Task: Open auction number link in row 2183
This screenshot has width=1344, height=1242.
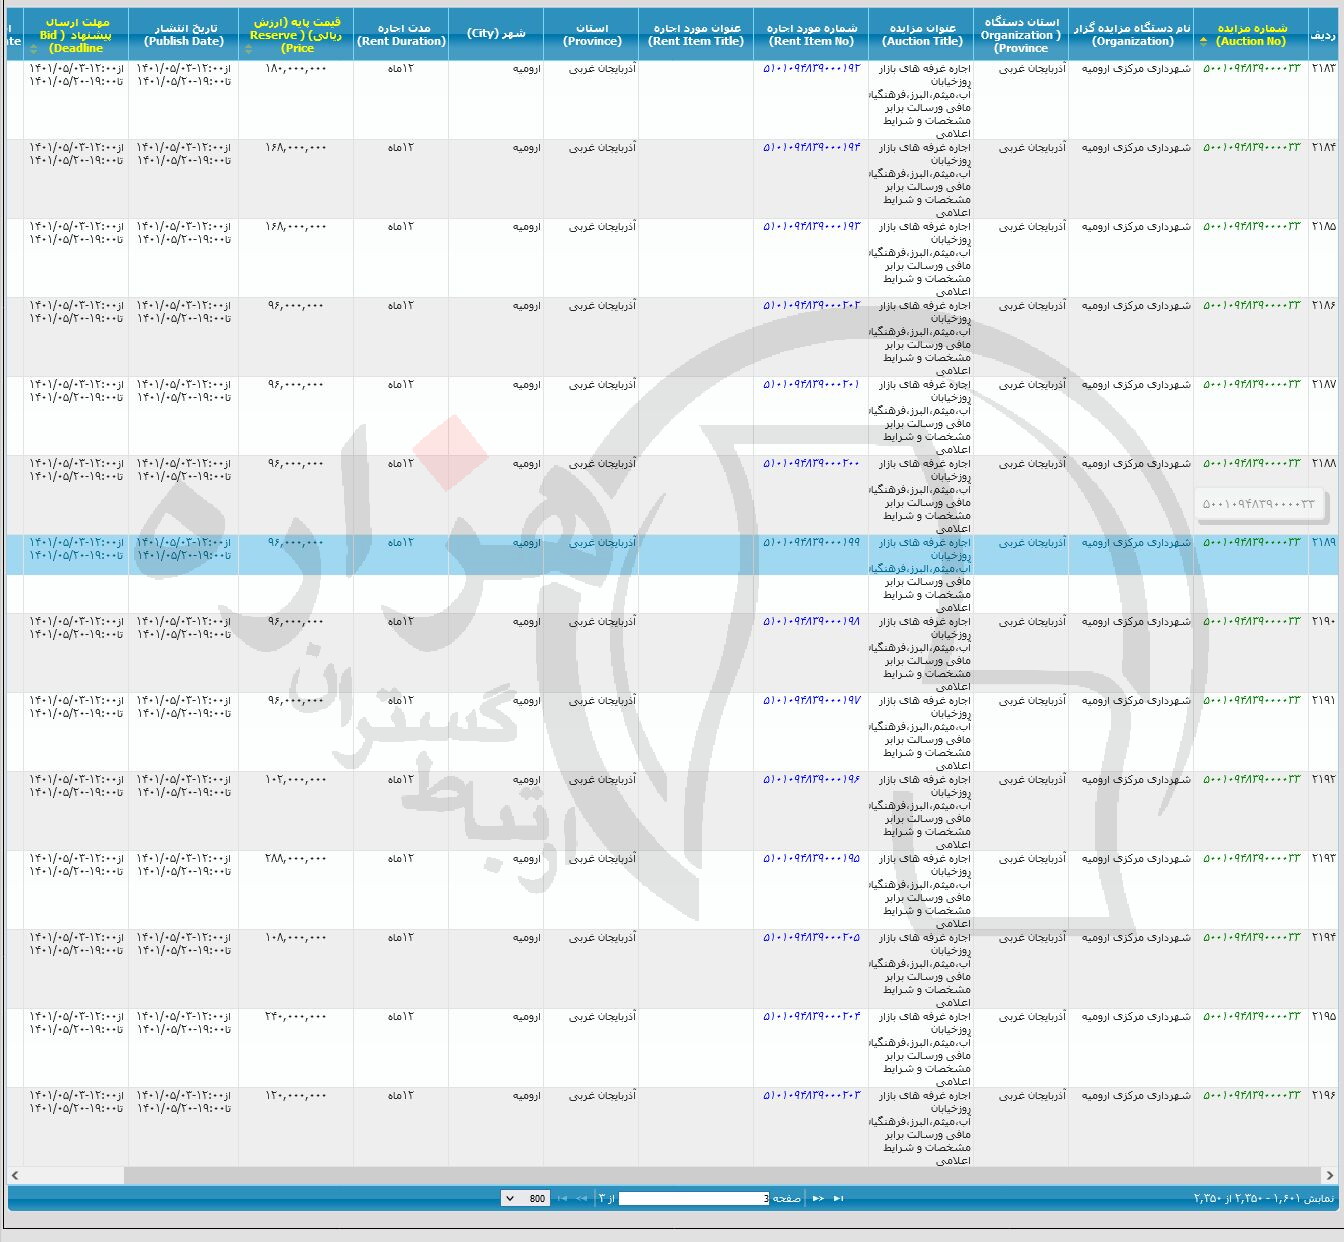Action: 1251,69
